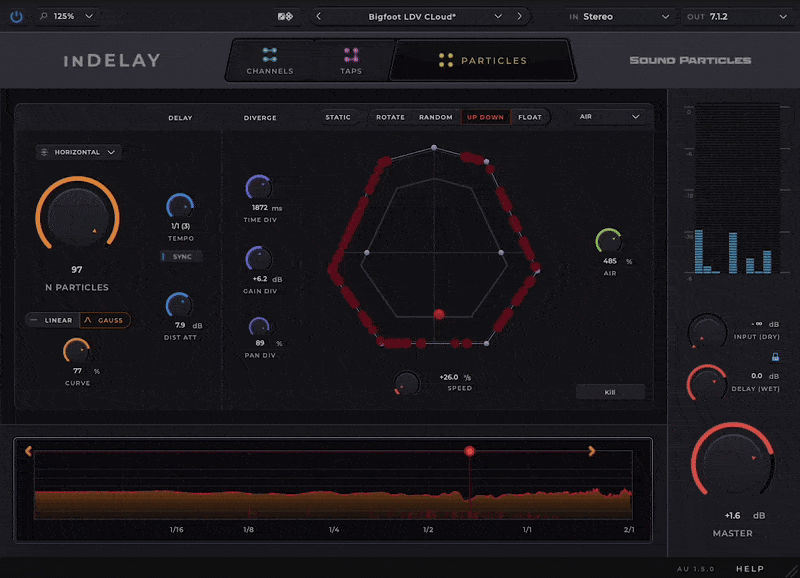Open the Help link
This screenshot has height=578, width=800.
tap(750, 569)
